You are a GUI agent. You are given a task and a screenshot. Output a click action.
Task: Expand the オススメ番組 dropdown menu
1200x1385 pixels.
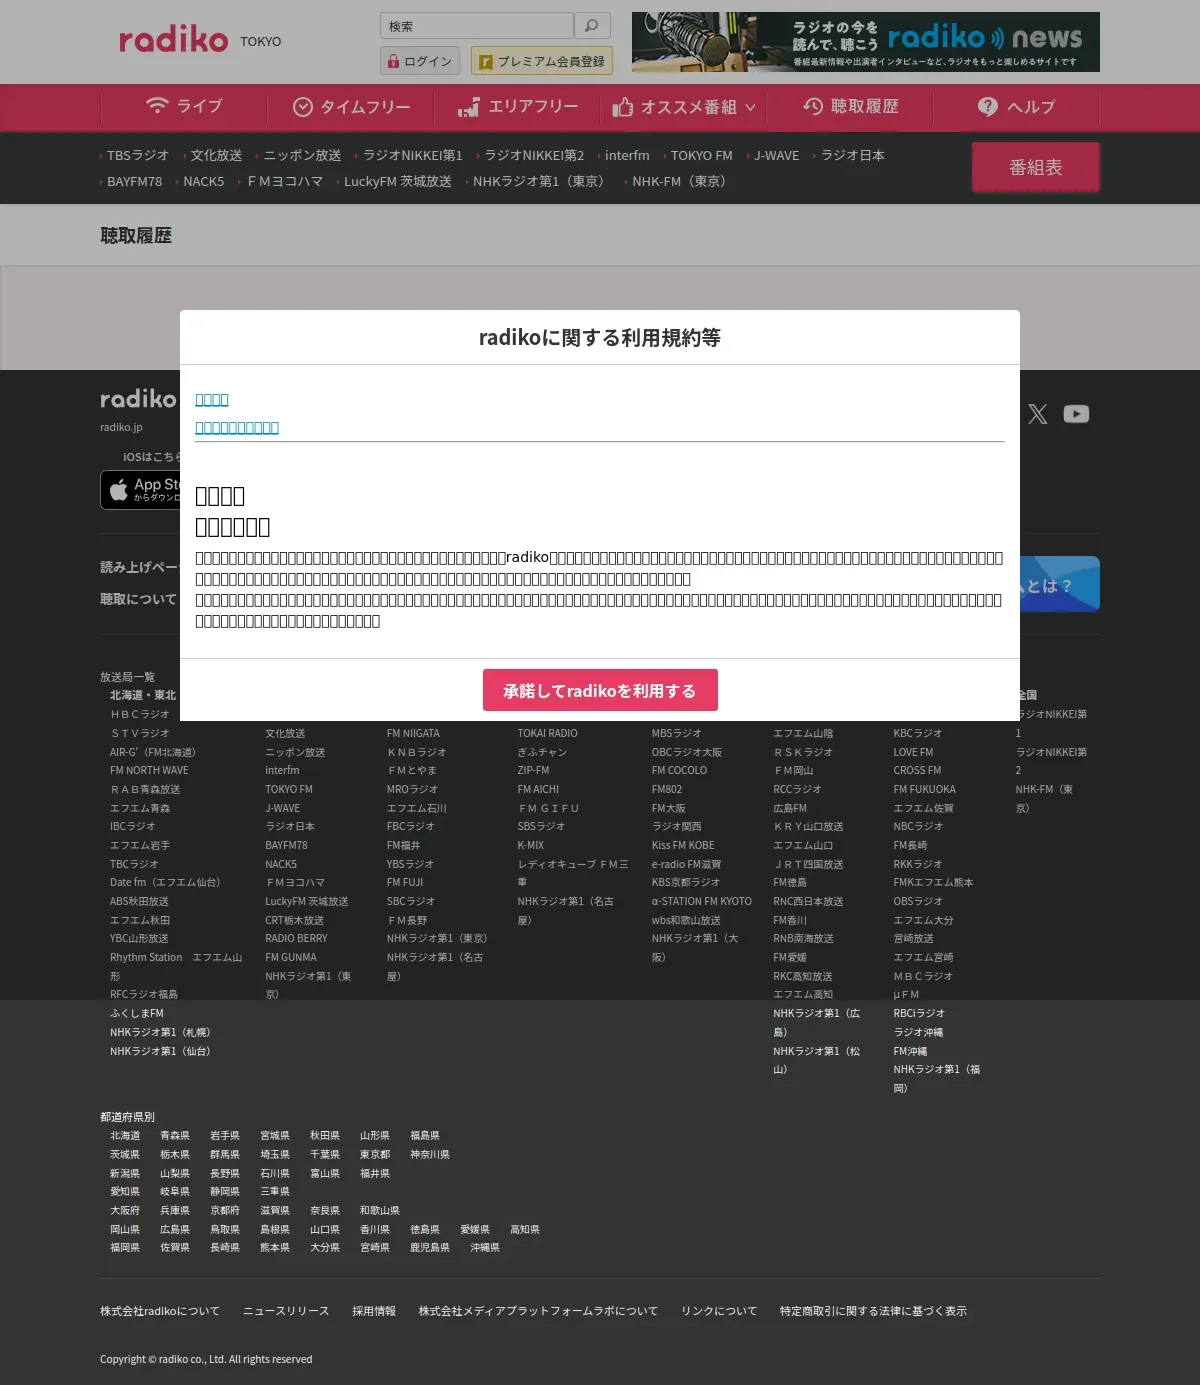(x=684, y=107)
